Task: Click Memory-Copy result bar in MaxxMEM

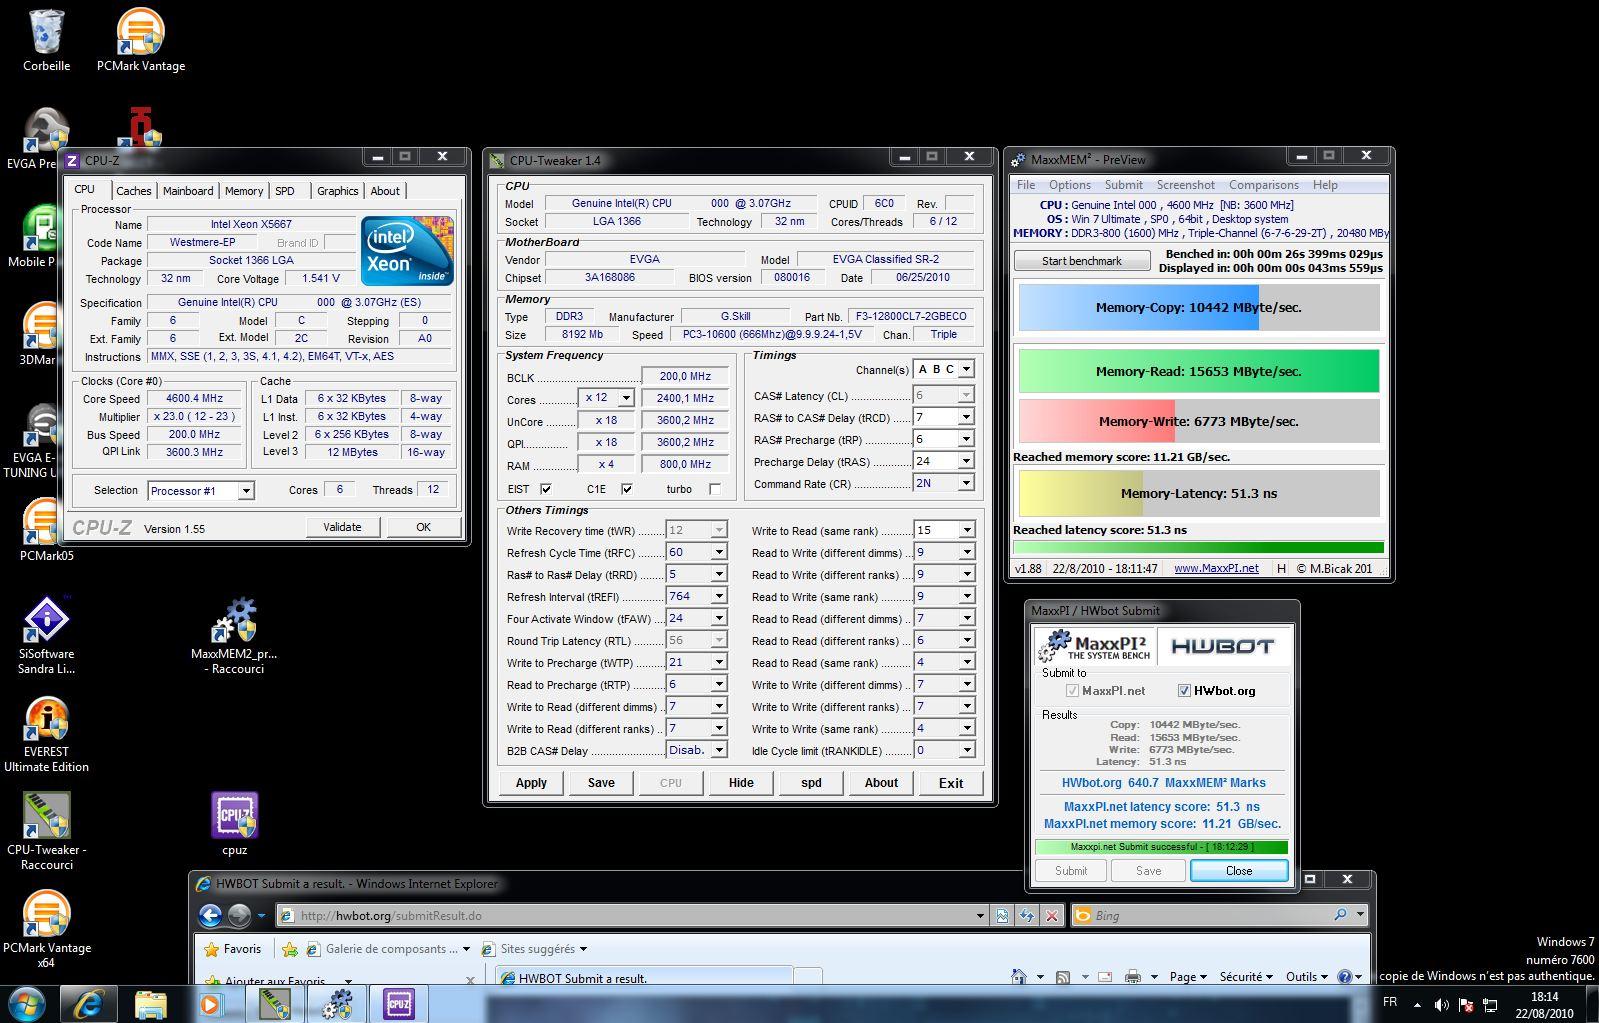Action: 1199,307
